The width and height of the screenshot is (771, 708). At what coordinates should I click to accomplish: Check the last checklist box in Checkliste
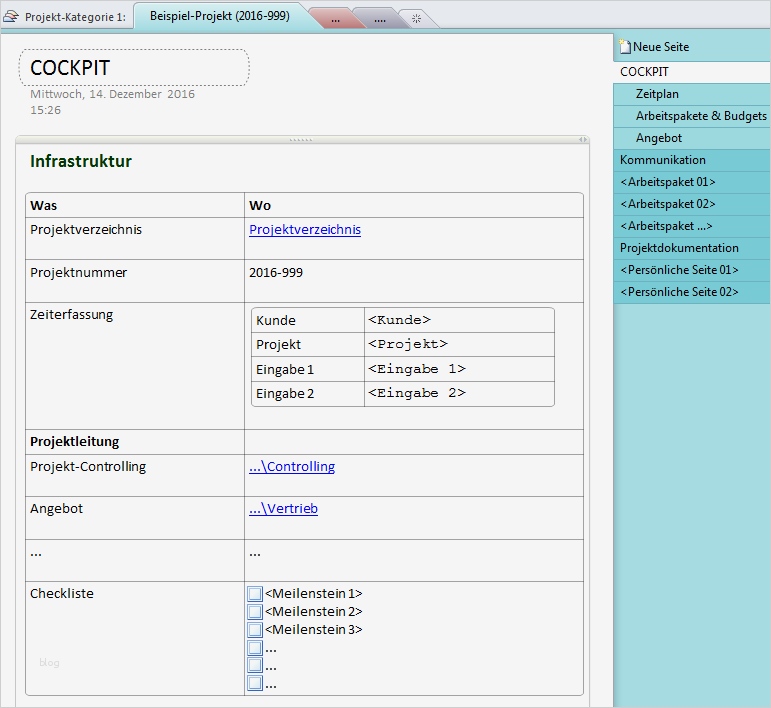(x=255, y=684)
